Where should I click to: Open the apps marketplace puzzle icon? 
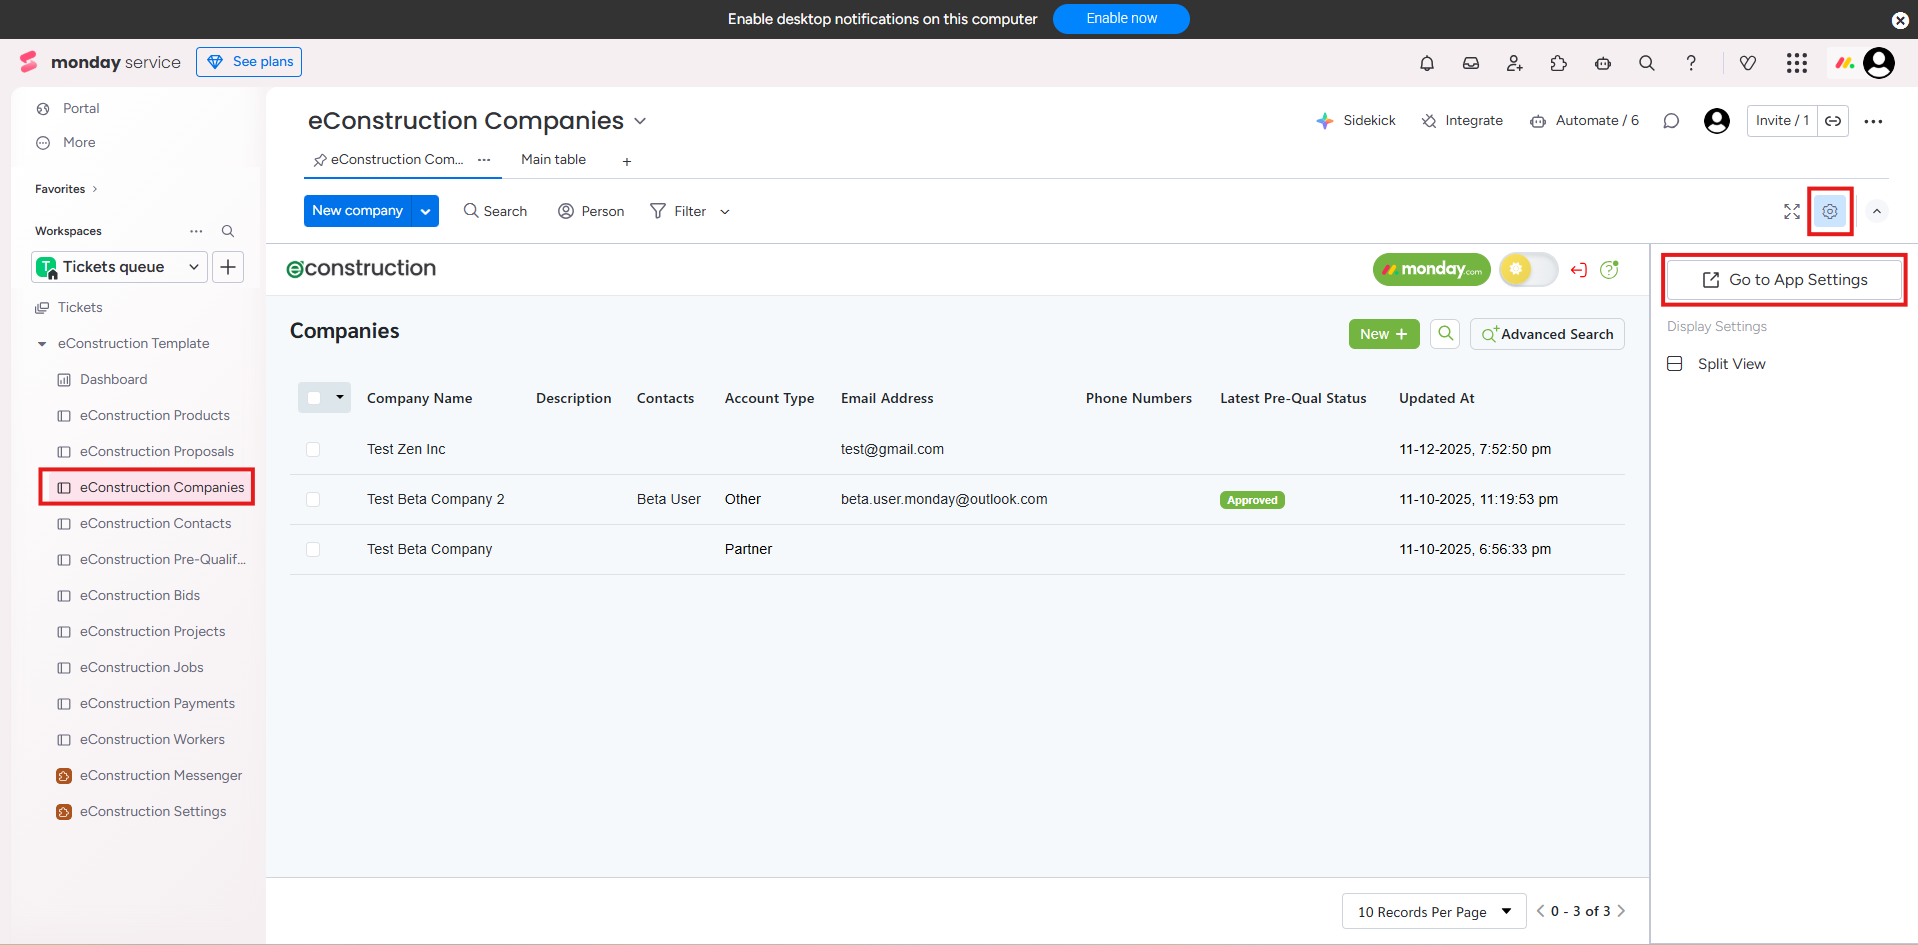click(x=1559, y=63)
